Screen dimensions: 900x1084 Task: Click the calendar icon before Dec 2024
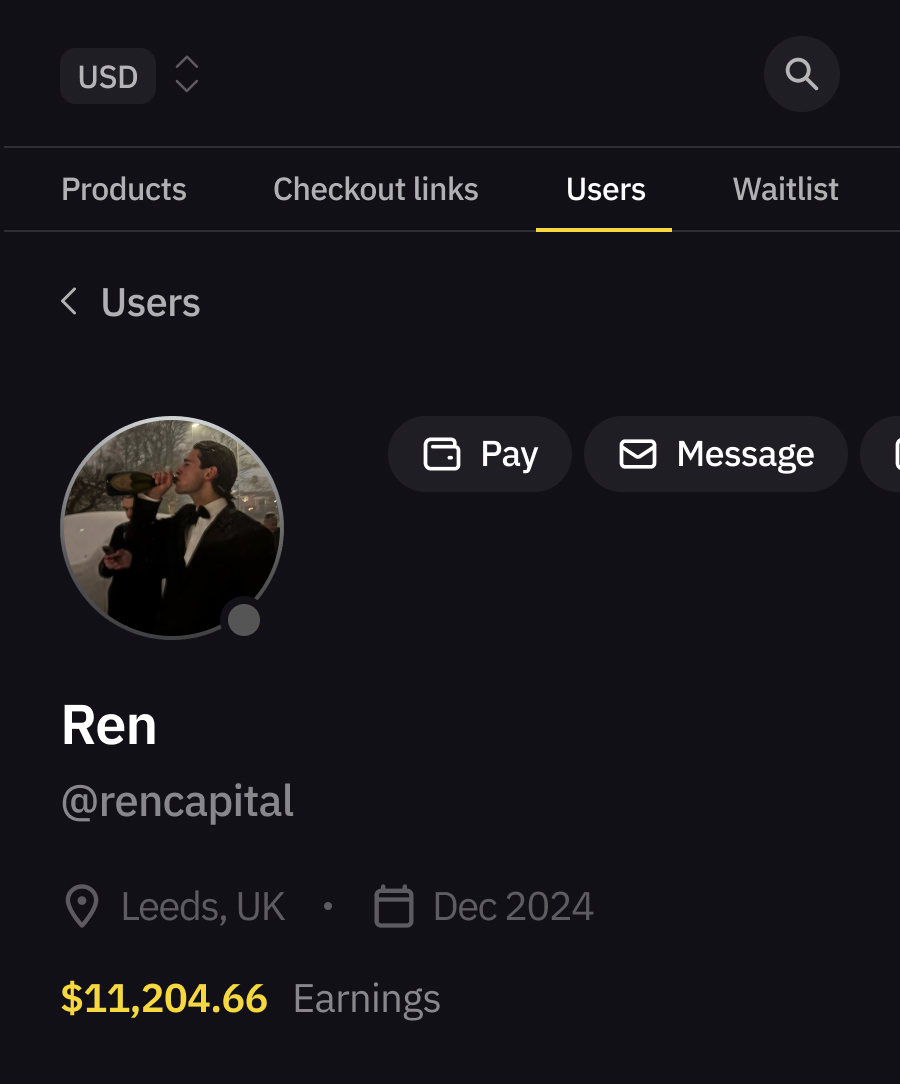point(394,907)
